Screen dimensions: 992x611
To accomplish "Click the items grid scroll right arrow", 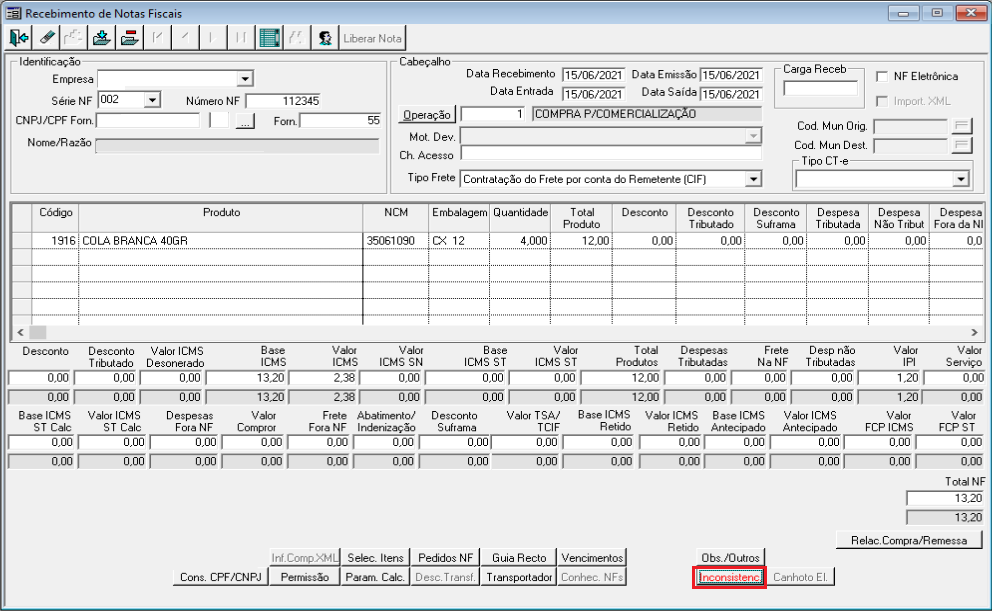I will point(974,332).
